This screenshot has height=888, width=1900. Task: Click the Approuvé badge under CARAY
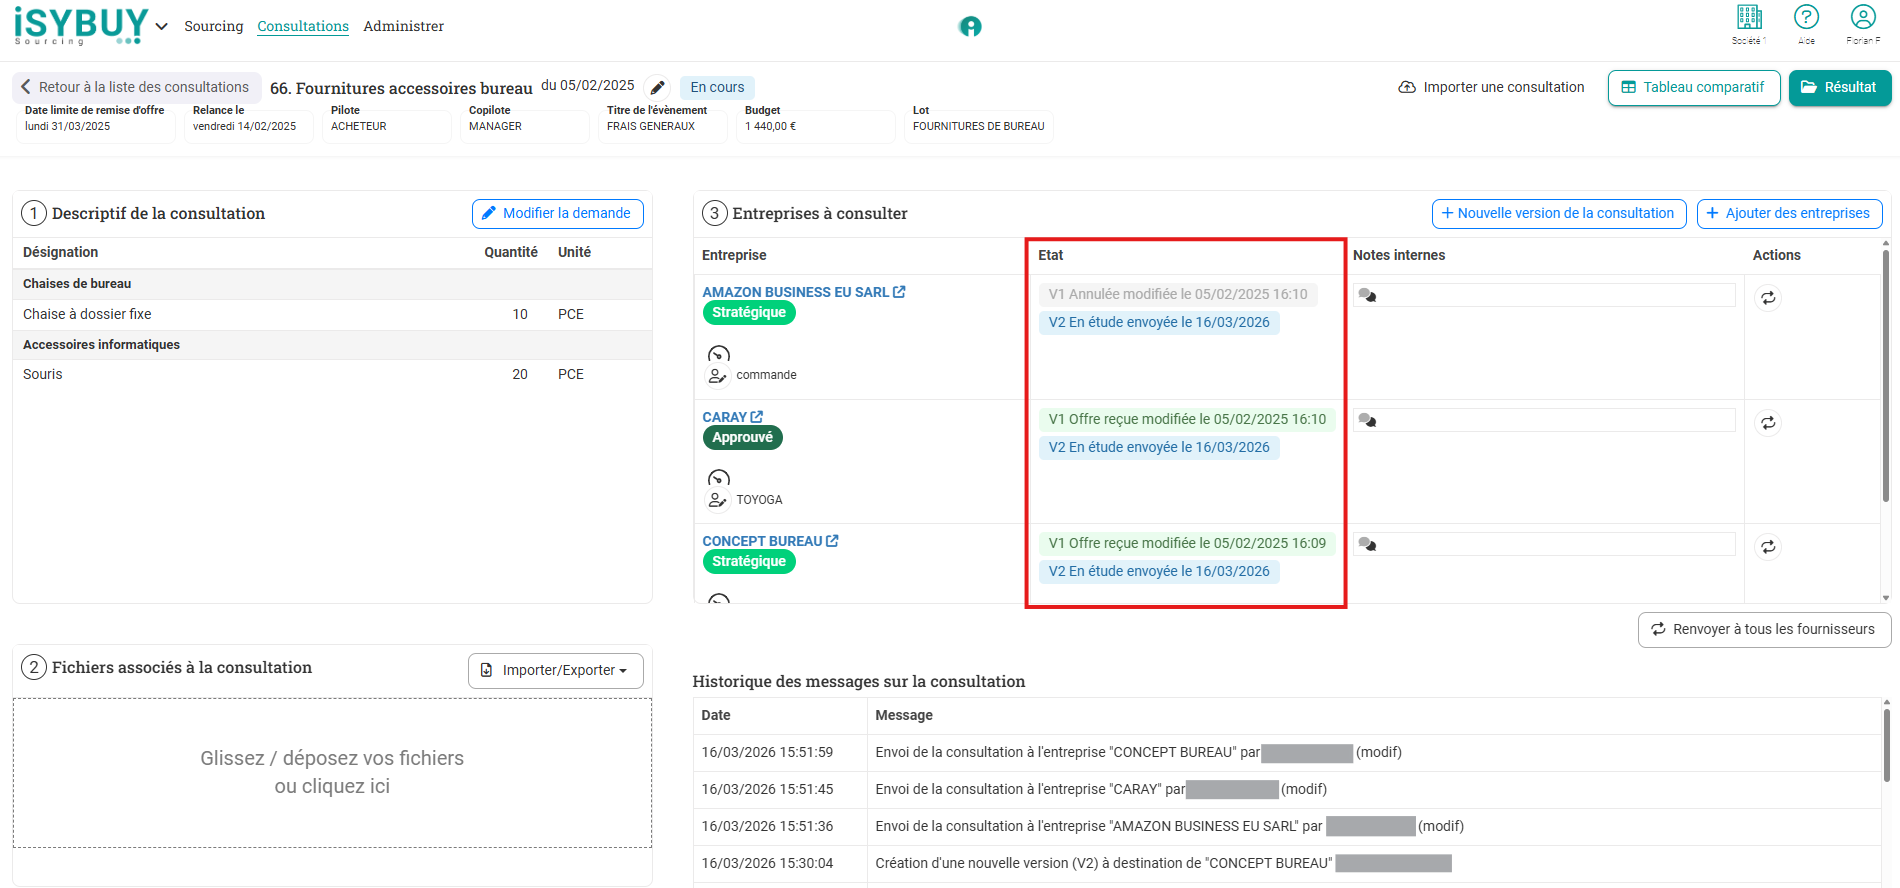743,437
